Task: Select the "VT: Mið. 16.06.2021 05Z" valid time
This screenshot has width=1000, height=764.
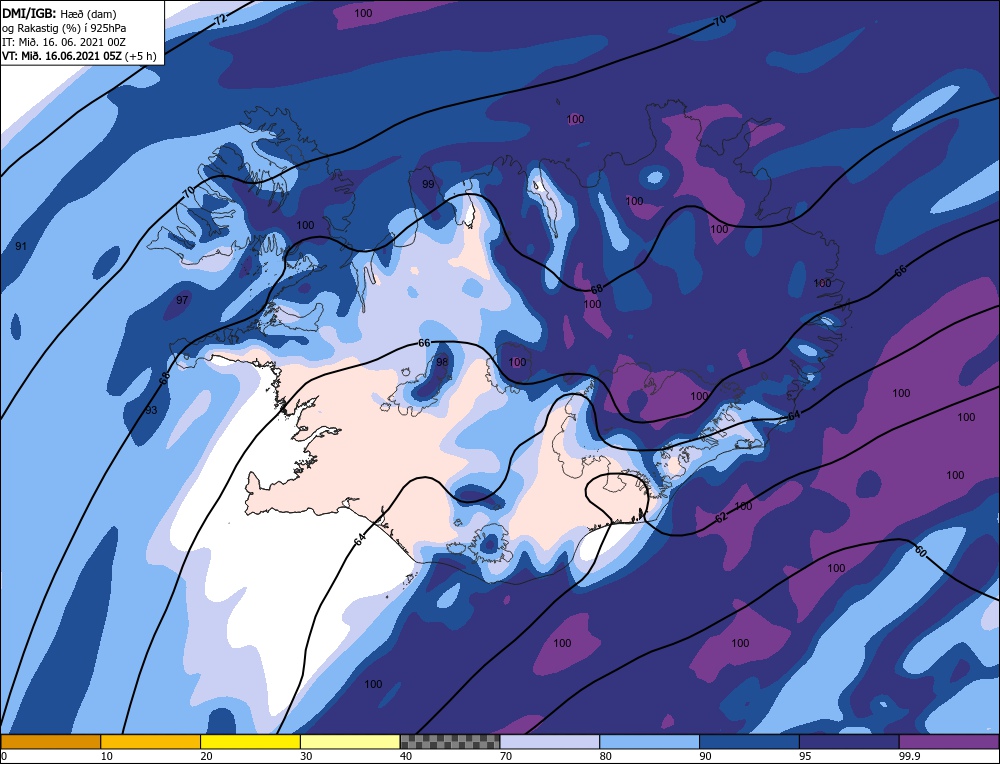Action: [62, 56]
